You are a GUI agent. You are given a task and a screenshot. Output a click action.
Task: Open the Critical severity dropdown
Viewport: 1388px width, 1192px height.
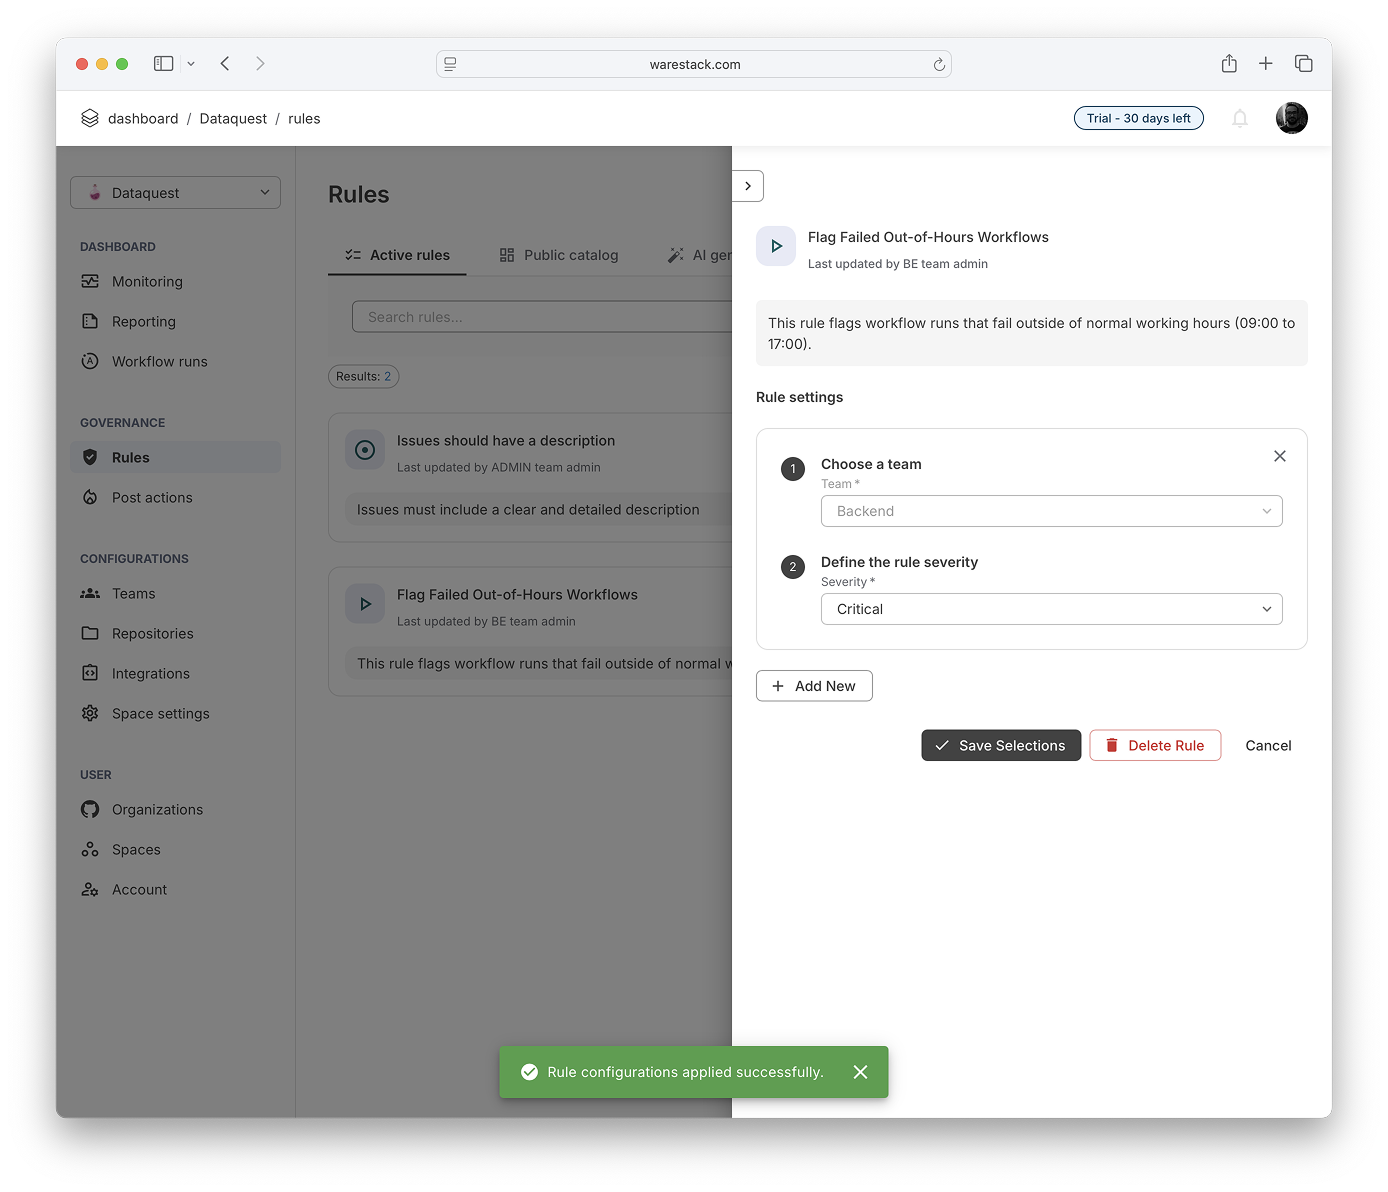click(x=1051, y=609)
